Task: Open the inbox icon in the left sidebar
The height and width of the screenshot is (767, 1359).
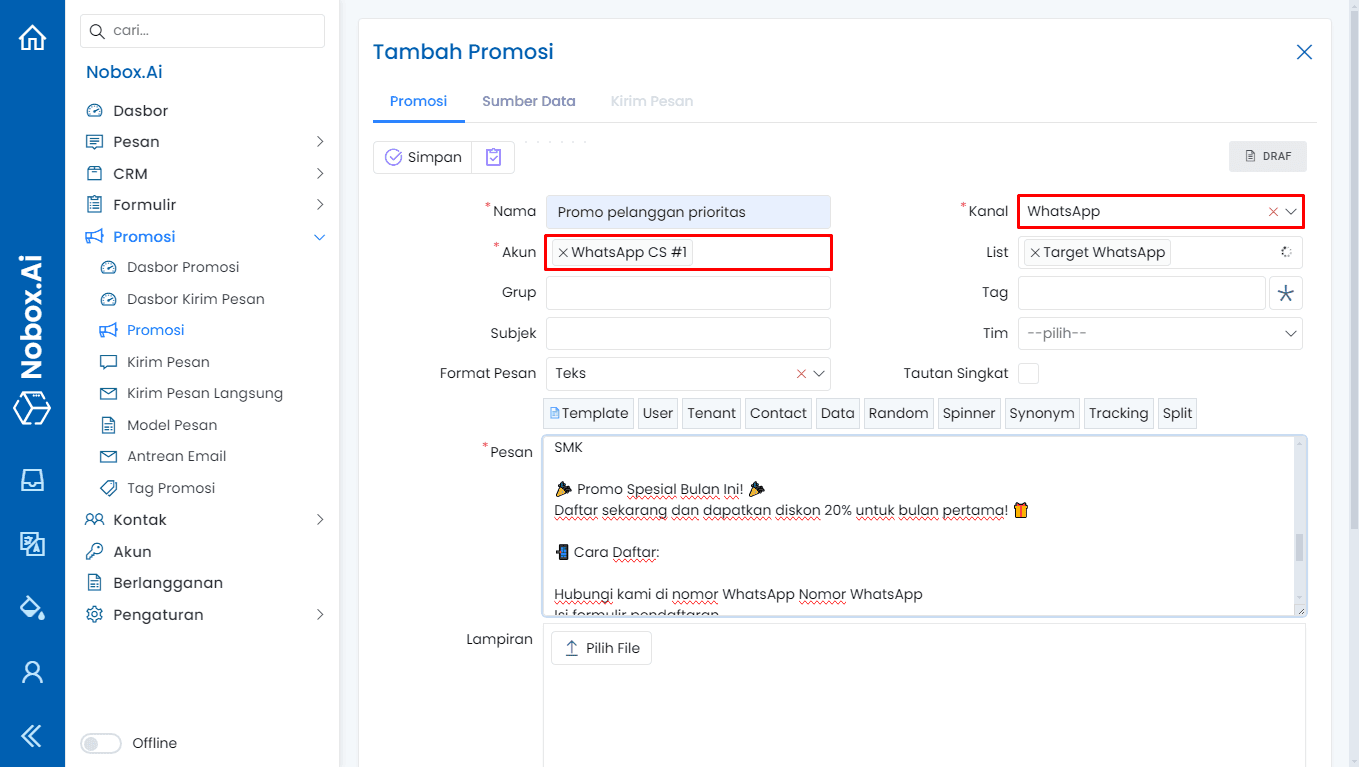Action: pos(33,480)
